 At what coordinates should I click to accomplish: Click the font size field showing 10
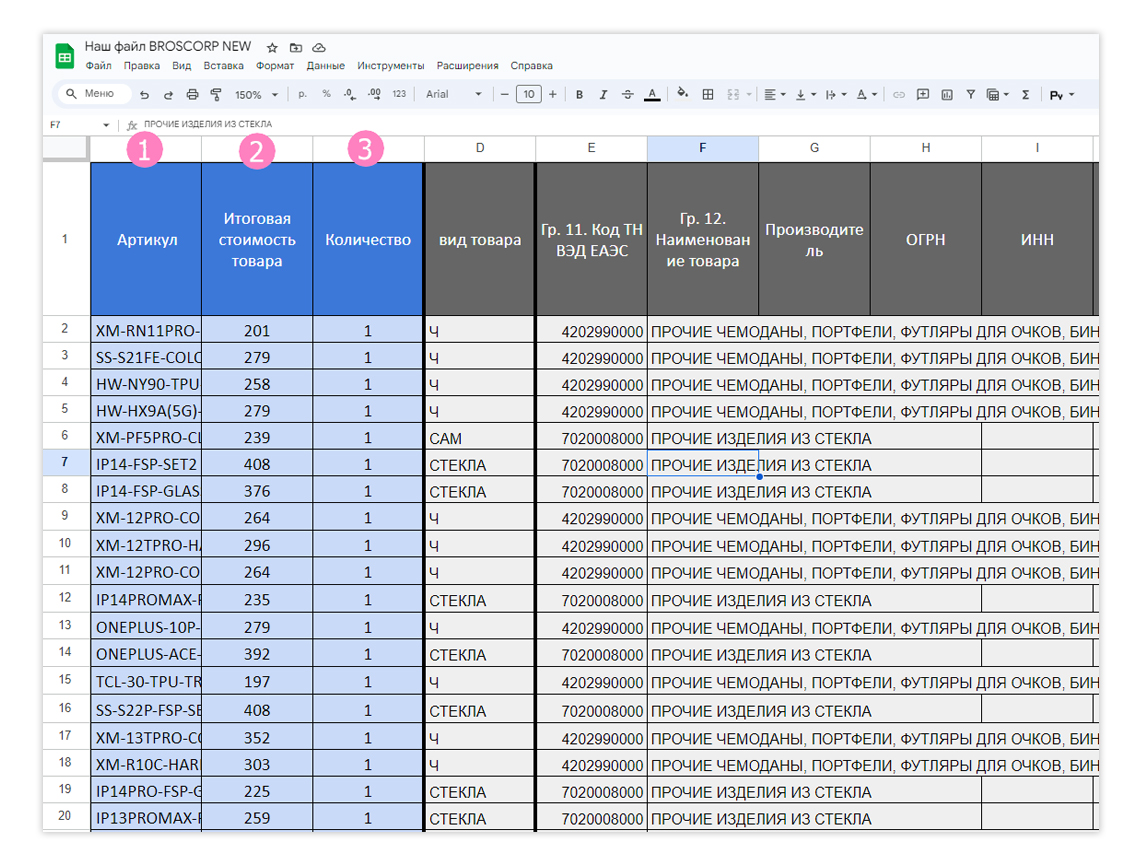pyautogui.click(x=528, y=94)
